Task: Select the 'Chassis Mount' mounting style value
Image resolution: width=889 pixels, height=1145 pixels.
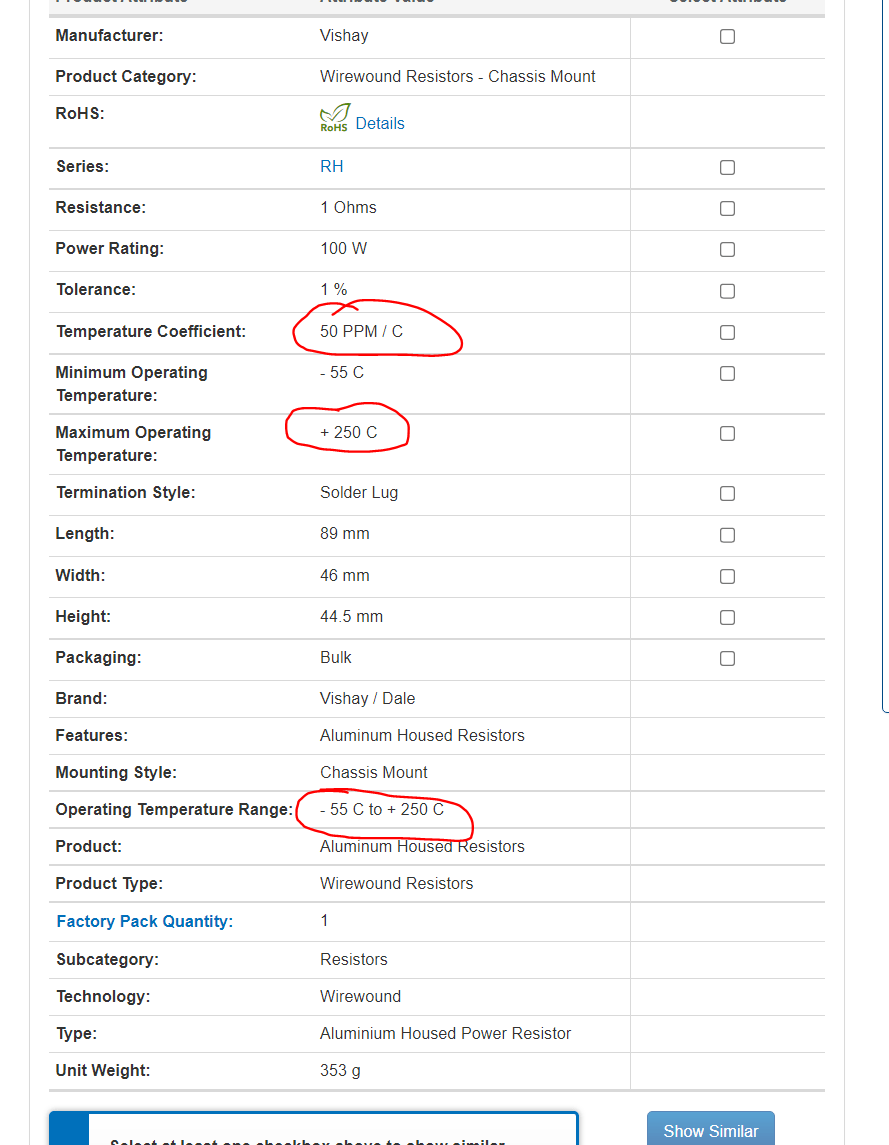Action: pos(373,773)
